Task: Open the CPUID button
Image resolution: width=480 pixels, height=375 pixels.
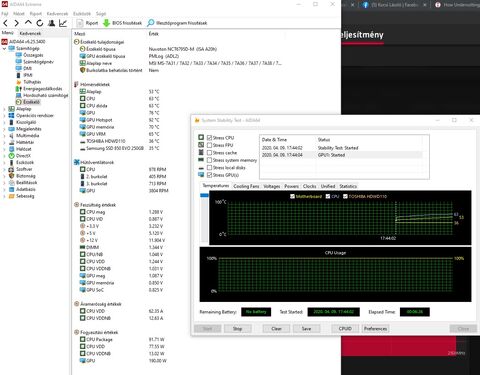Action: coord(345,329)
